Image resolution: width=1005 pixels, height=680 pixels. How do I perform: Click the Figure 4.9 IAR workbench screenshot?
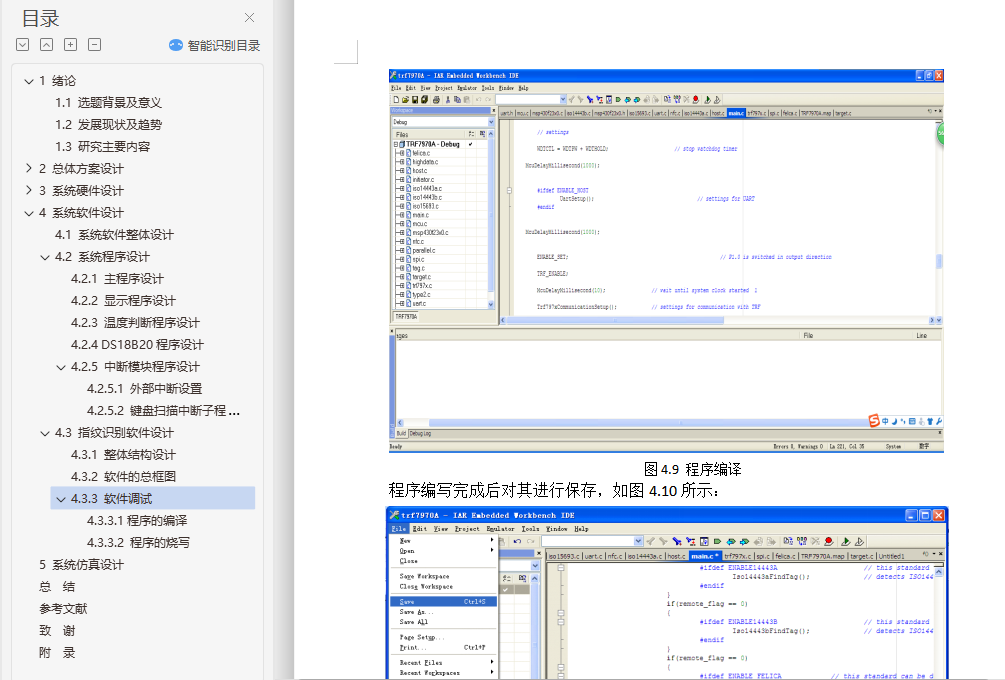[x=666, y=261]
